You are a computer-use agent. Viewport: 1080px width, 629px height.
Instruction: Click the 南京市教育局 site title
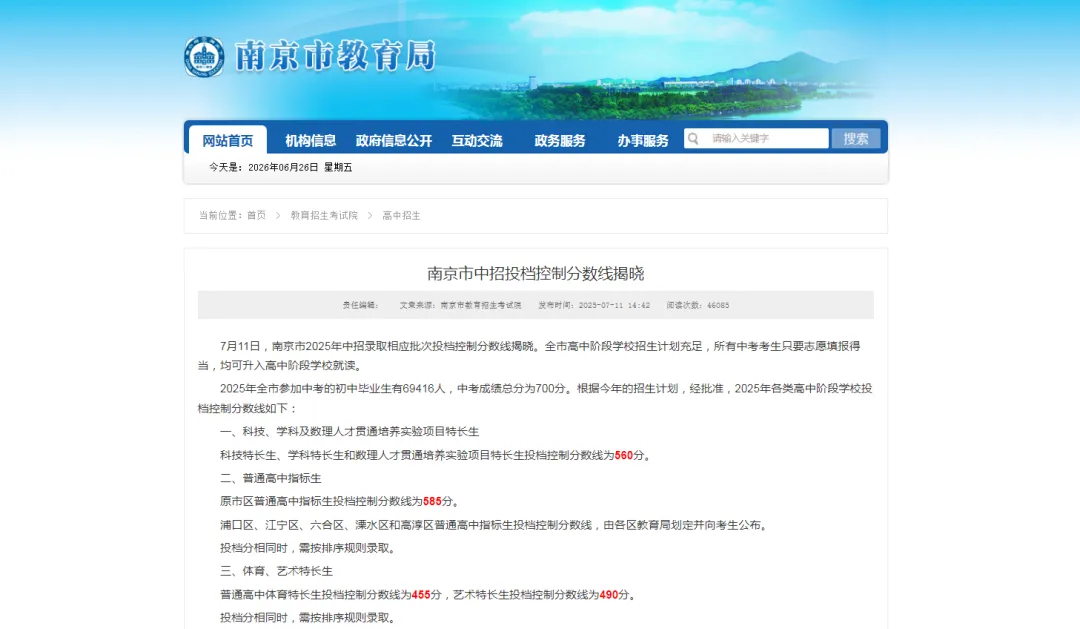[x=335, y=56]
